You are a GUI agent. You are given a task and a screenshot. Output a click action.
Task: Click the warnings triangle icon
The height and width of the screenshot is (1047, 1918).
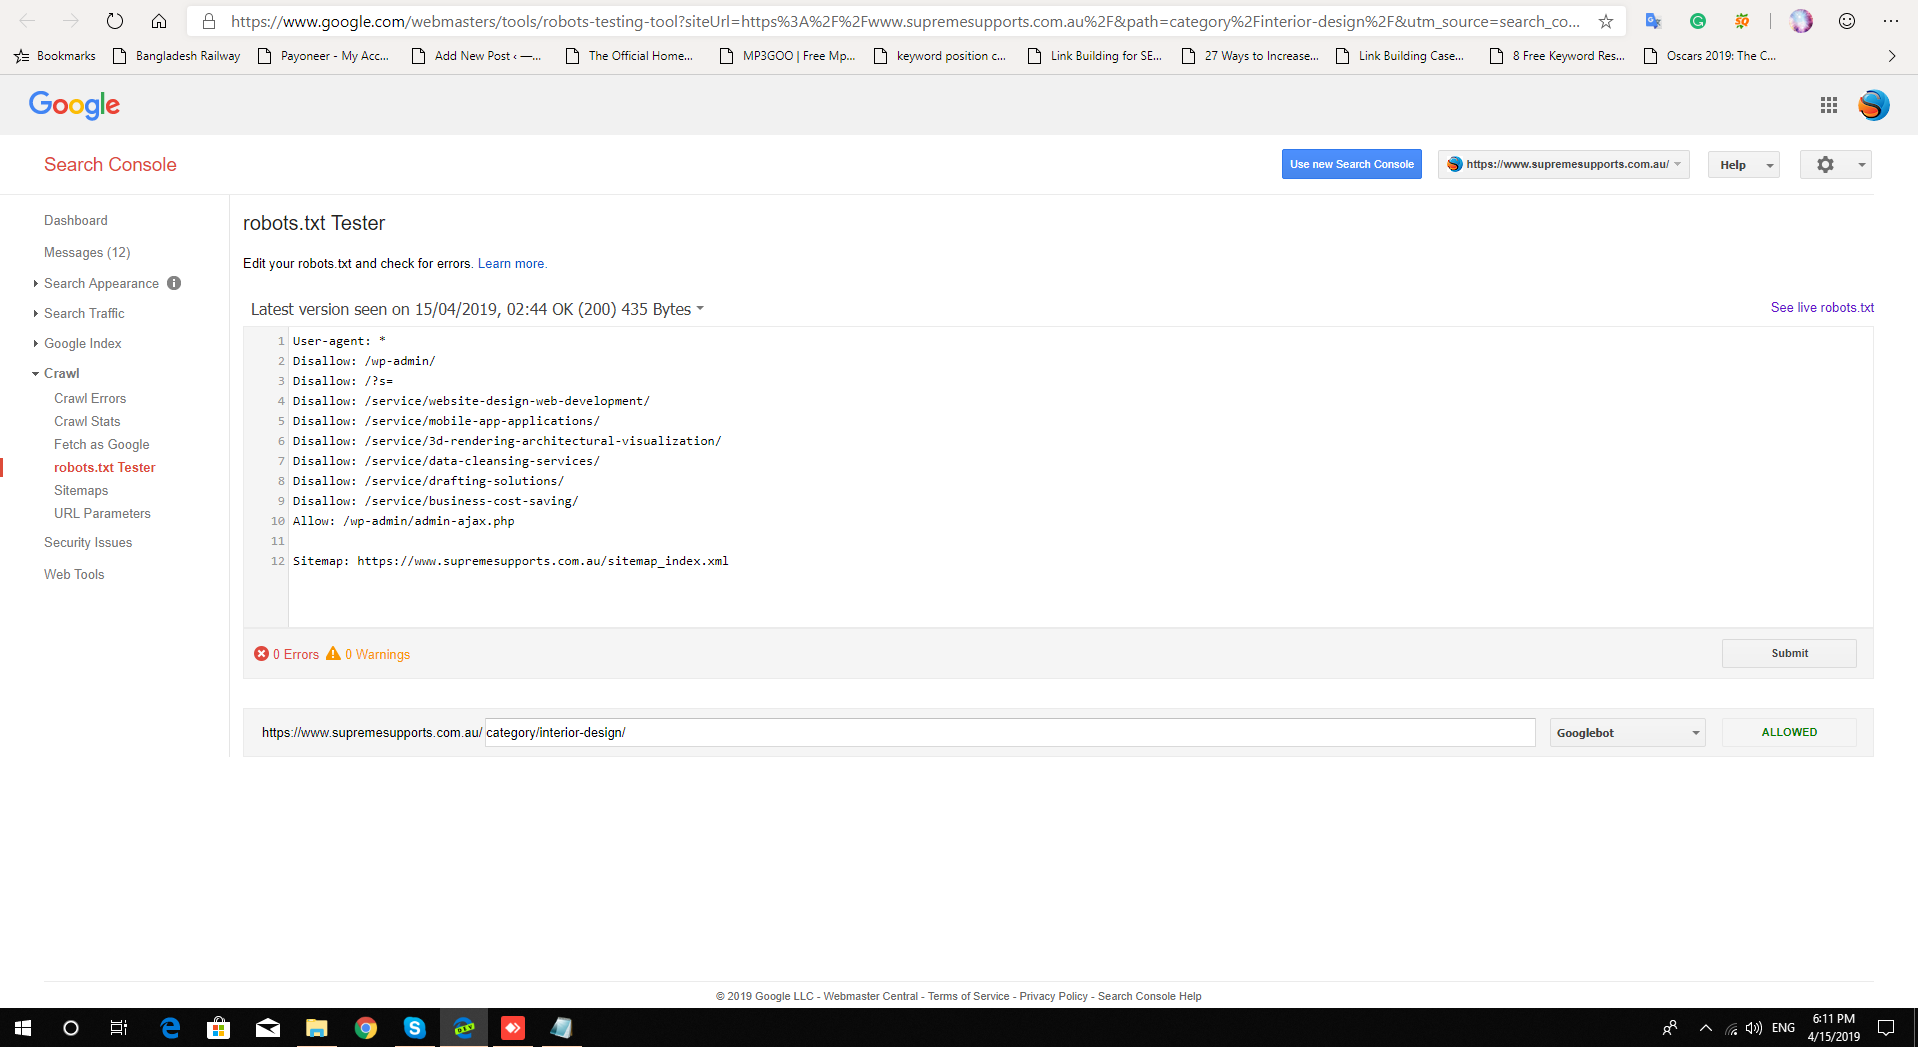tap(335, 654)
